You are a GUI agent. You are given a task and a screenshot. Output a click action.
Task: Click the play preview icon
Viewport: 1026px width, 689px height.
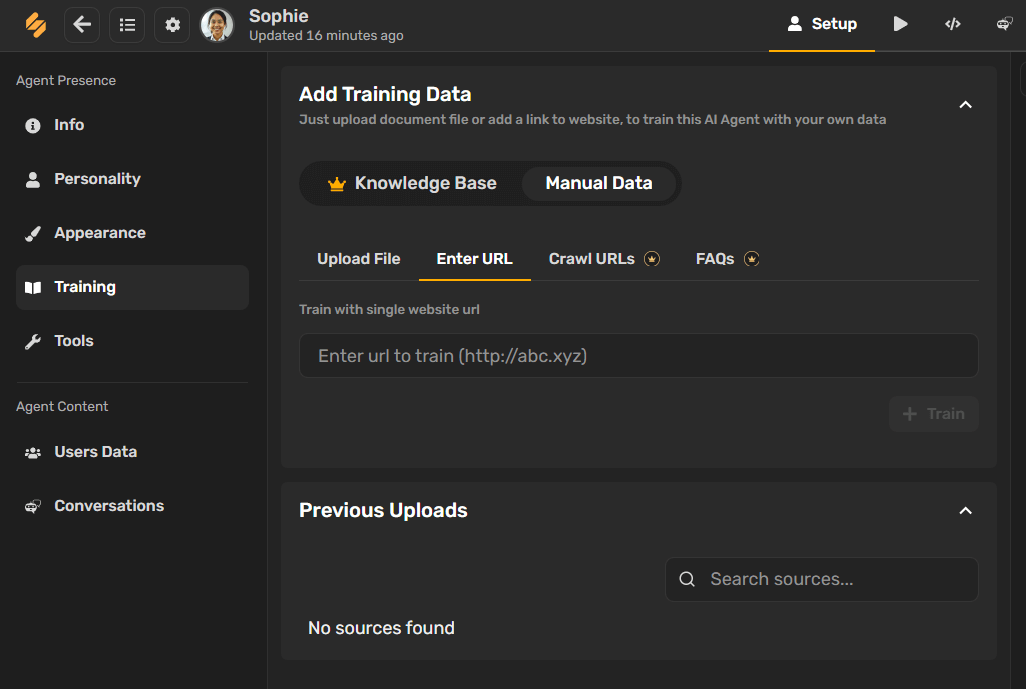pyautogui.click(x=900, y=24)
